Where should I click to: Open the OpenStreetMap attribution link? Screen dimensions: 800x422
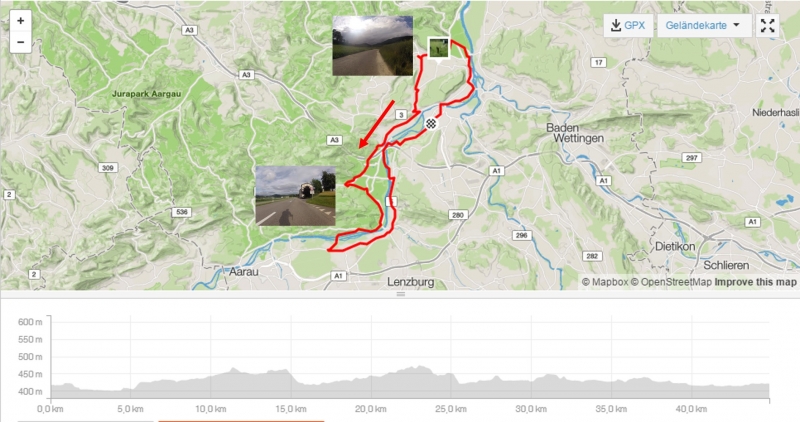[671, 282]
